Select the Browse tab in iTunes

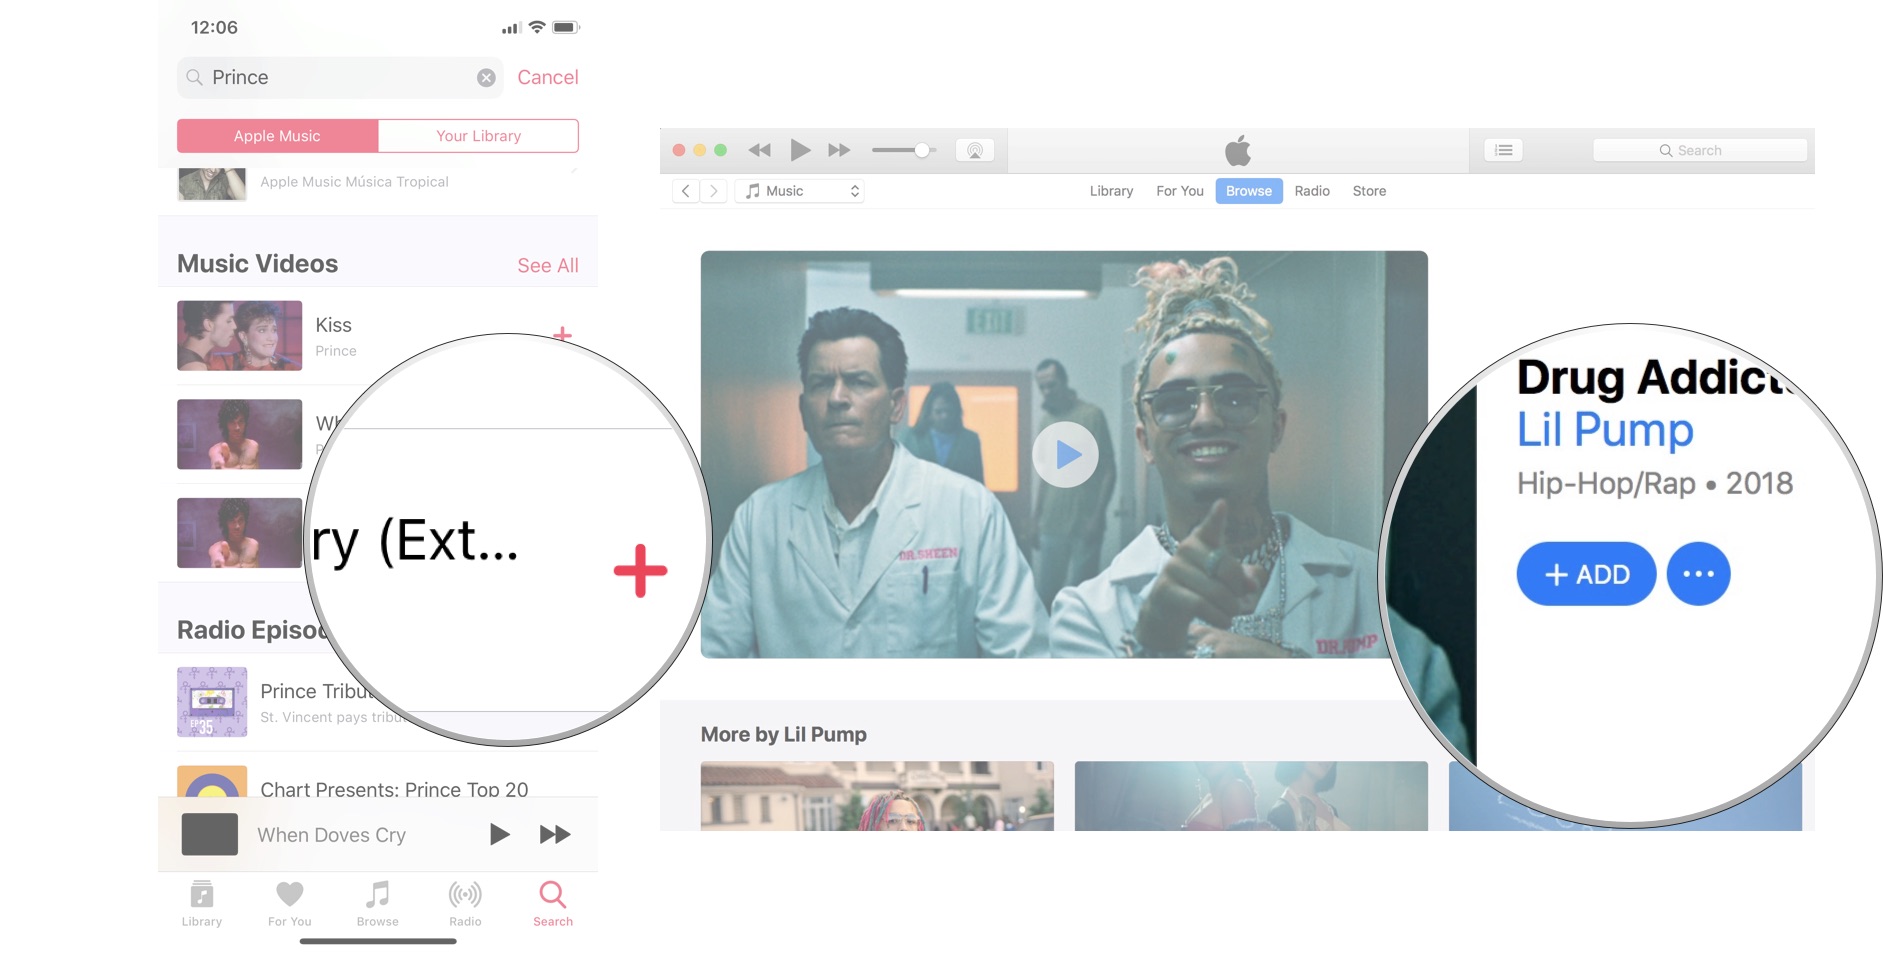coord(1249,191)
